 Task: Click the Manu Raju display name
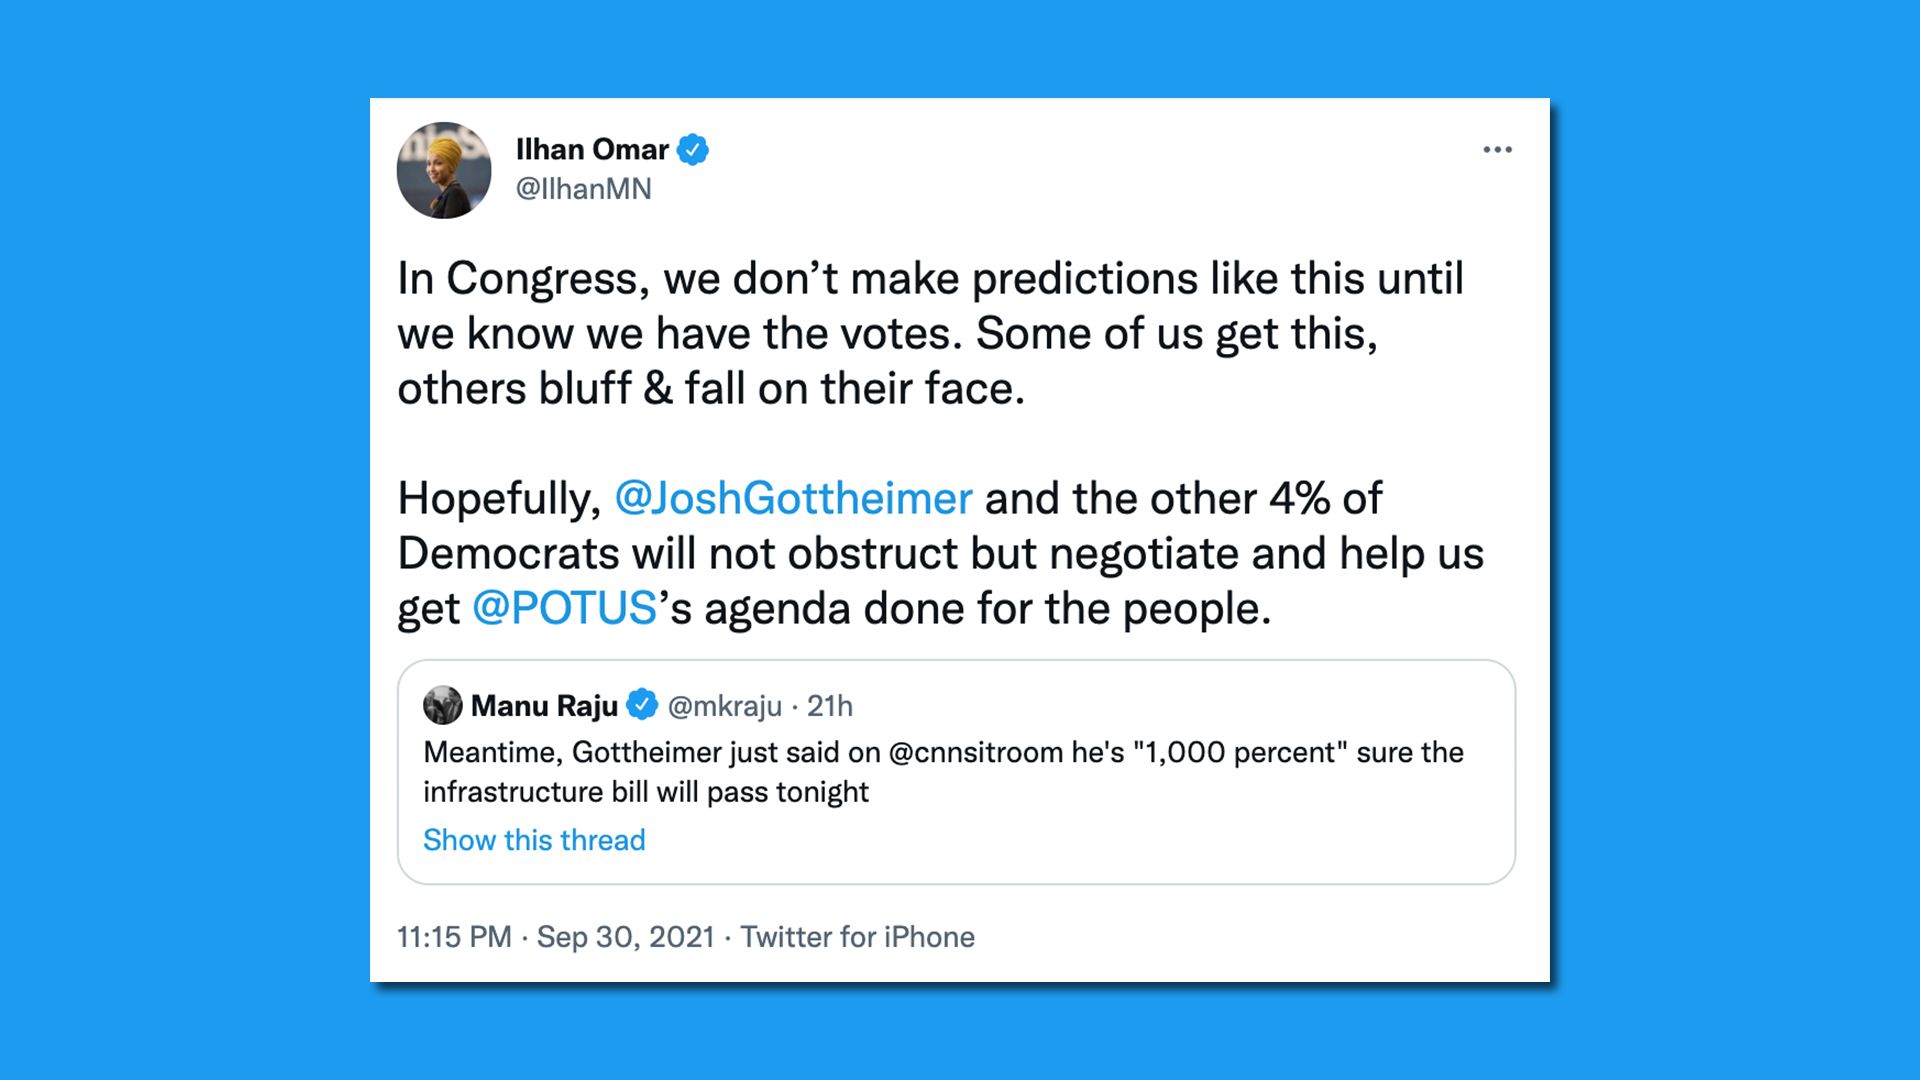(x=544, y=706)
